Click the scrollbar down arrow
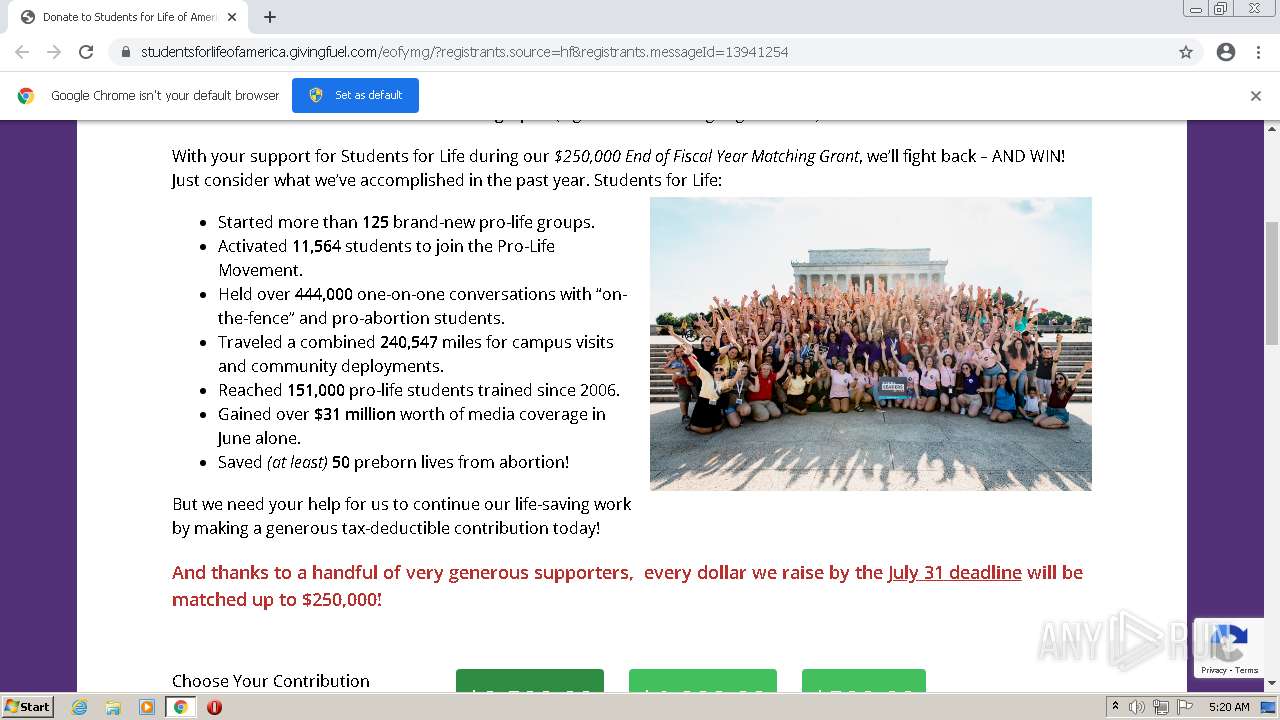 [x=1272, y=683]
